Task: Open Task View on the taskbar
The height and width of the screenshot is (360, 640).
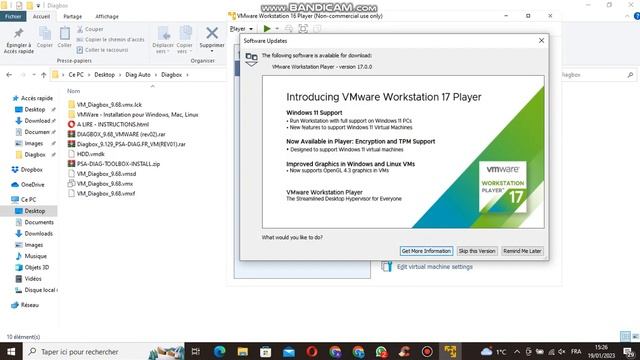Action: point(196,351)
